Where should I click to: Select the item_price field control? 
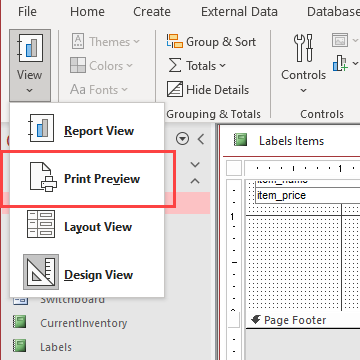pos(308,195)
